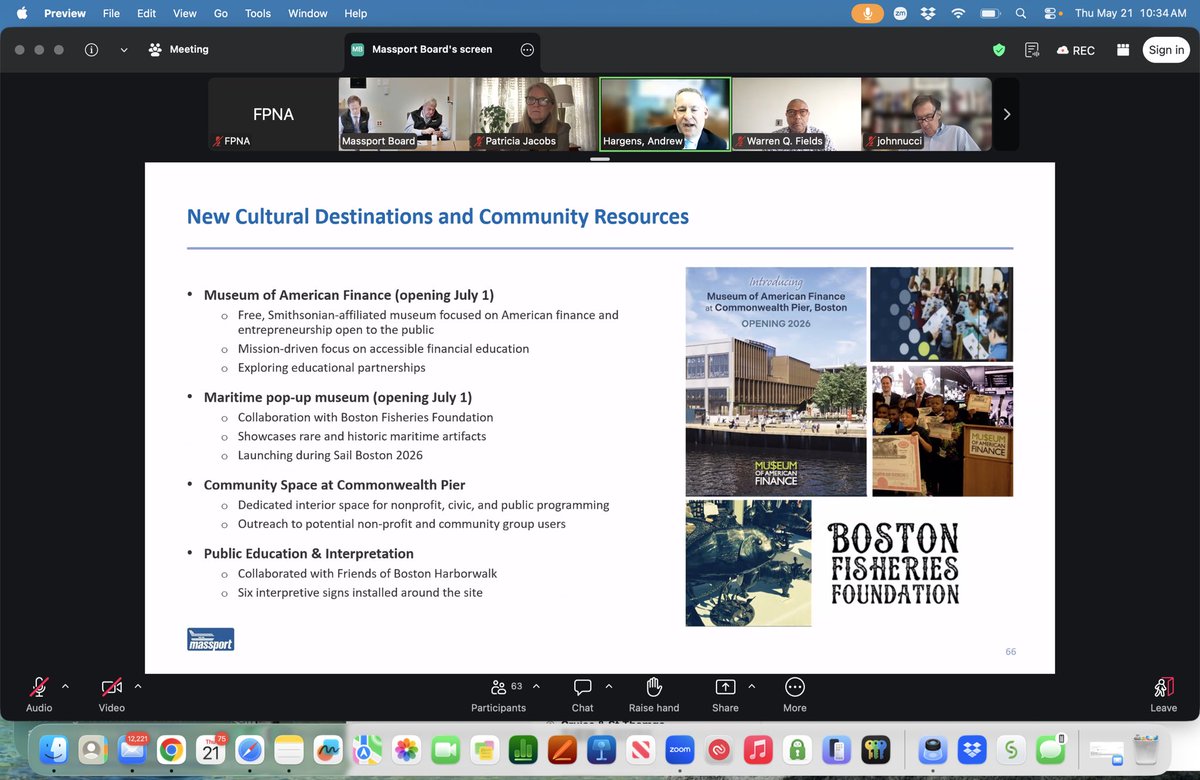Expand the chevron next to meeting info

(124, 50)
